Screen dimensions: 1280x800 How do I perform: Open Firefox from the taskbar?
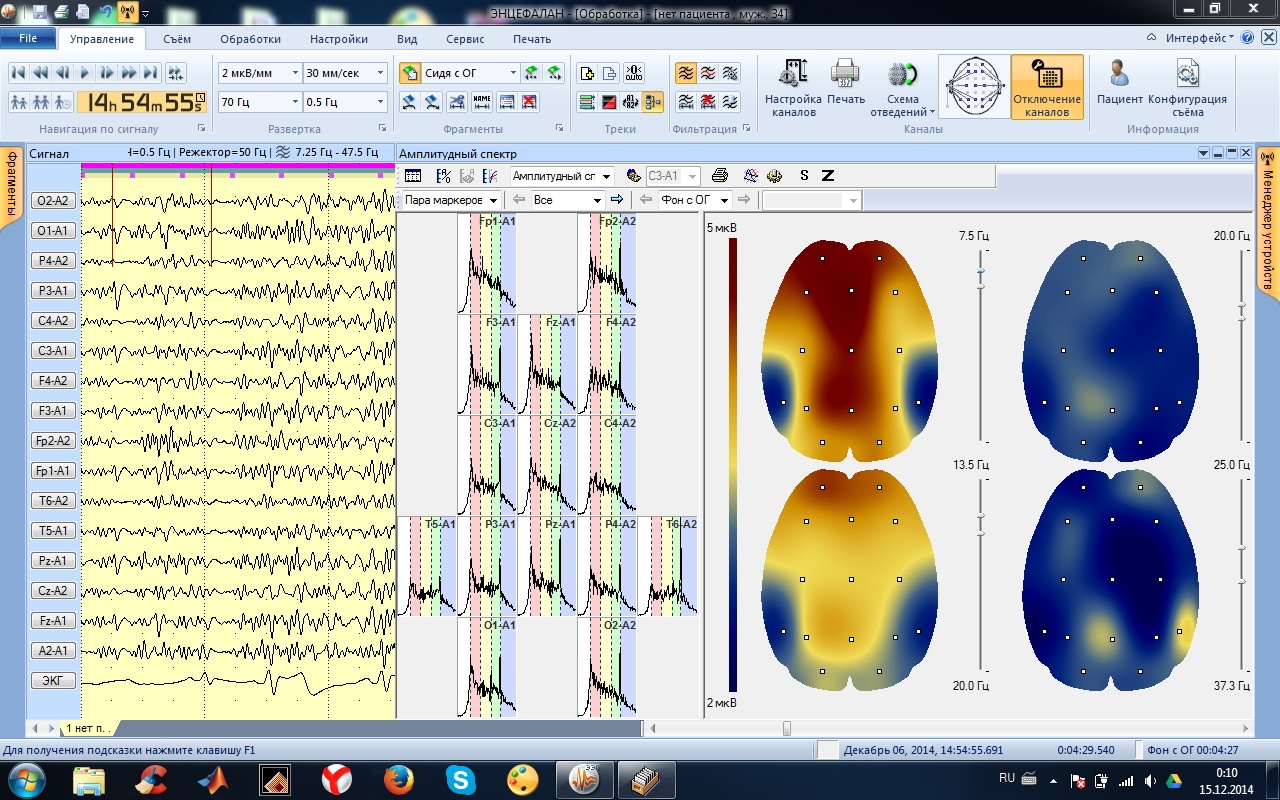tap(399, 779)
